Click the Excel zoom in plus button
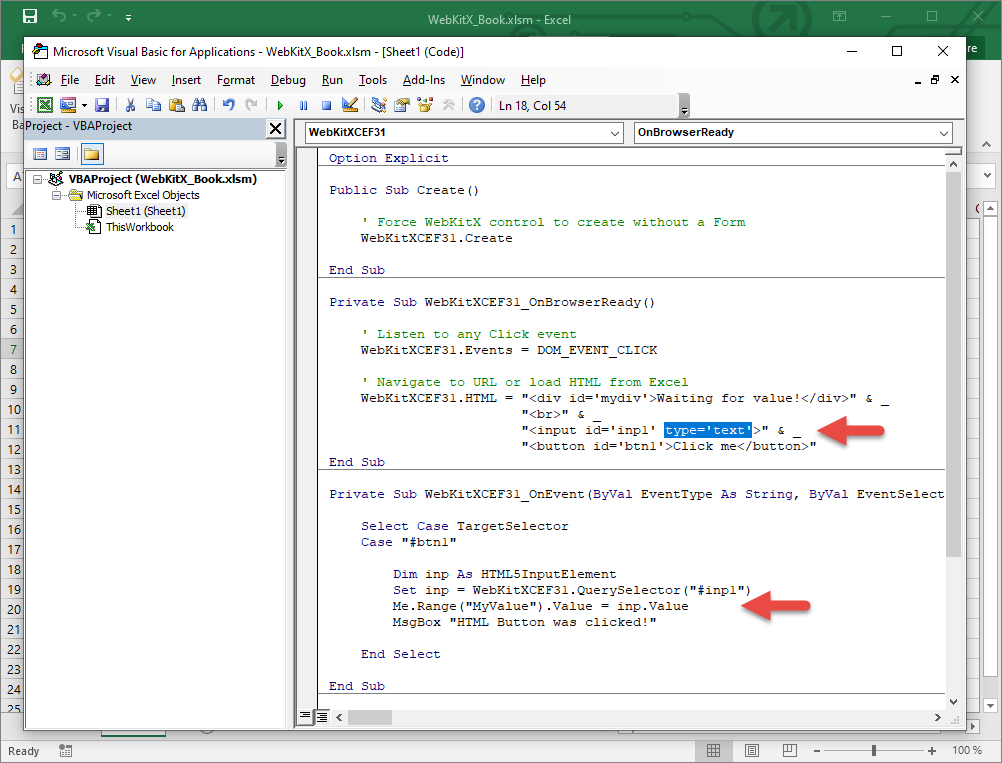1002x763 pixels. click(x=932, y=751)
